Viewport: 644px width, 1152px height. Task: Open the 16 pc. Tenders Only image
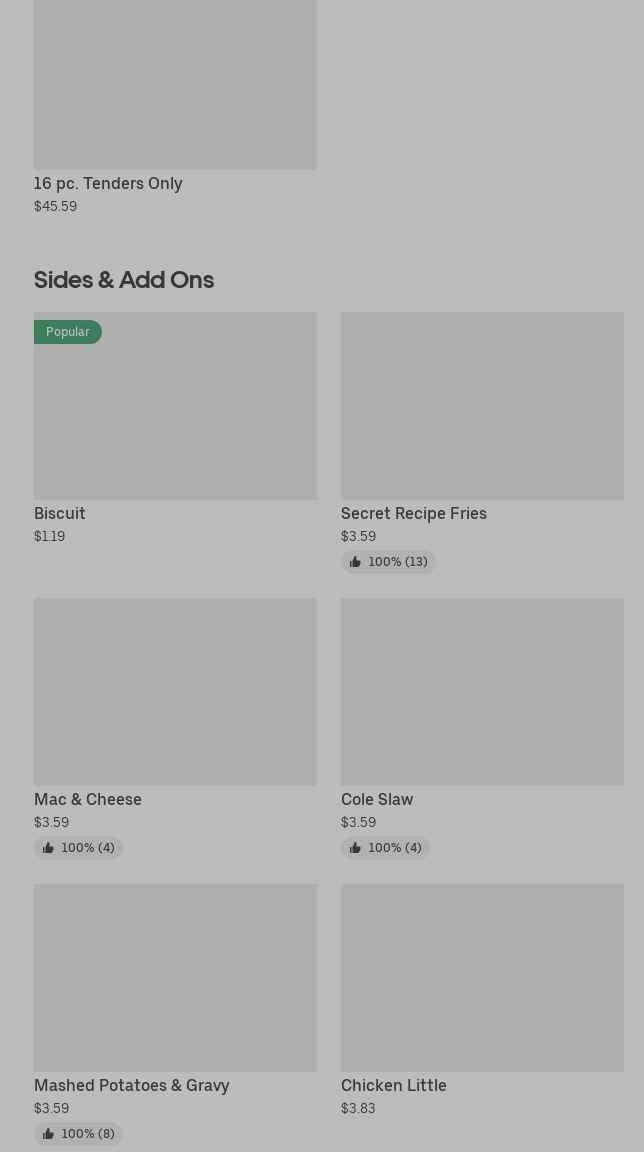click(175, 85)
